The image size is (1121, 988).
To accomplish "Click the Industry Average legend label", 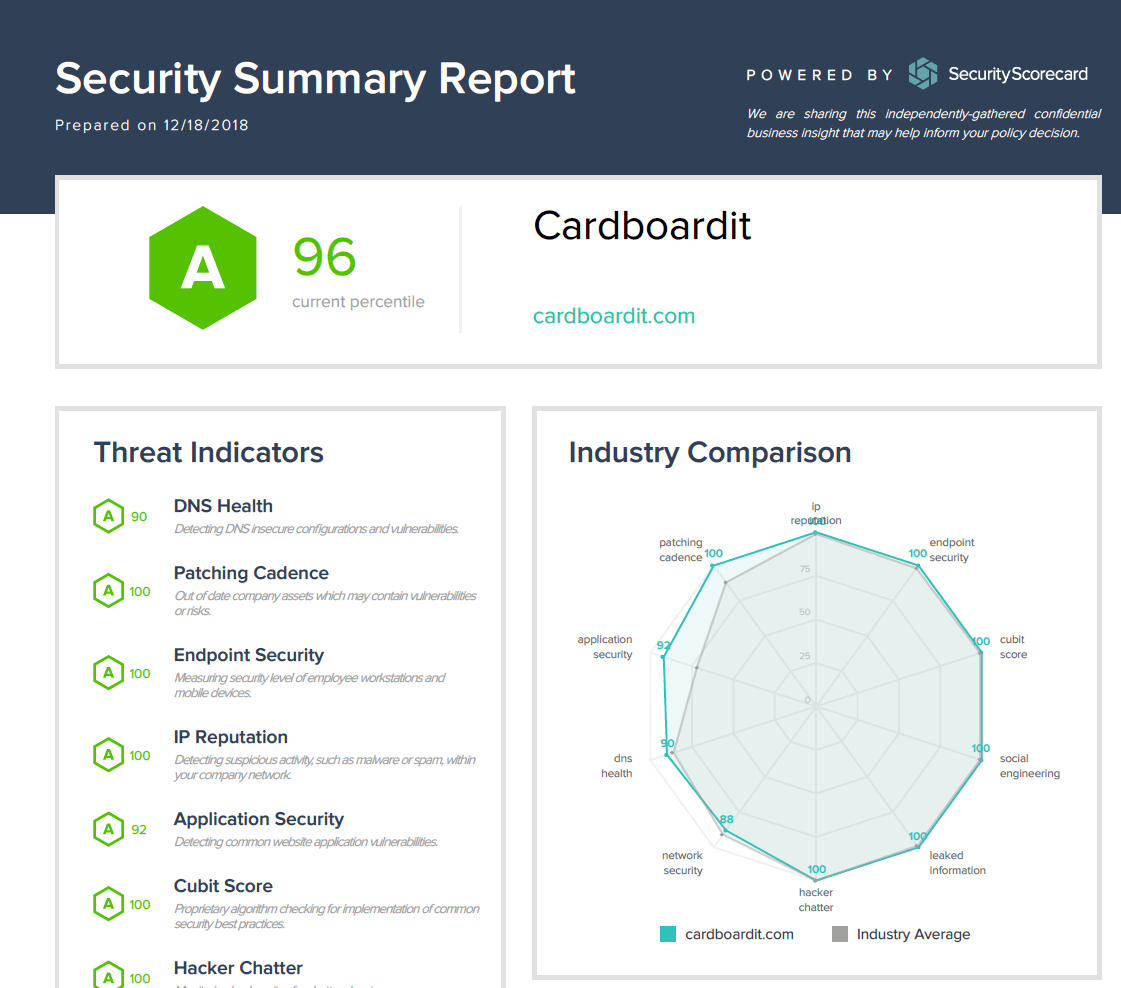I will point(913,934).
